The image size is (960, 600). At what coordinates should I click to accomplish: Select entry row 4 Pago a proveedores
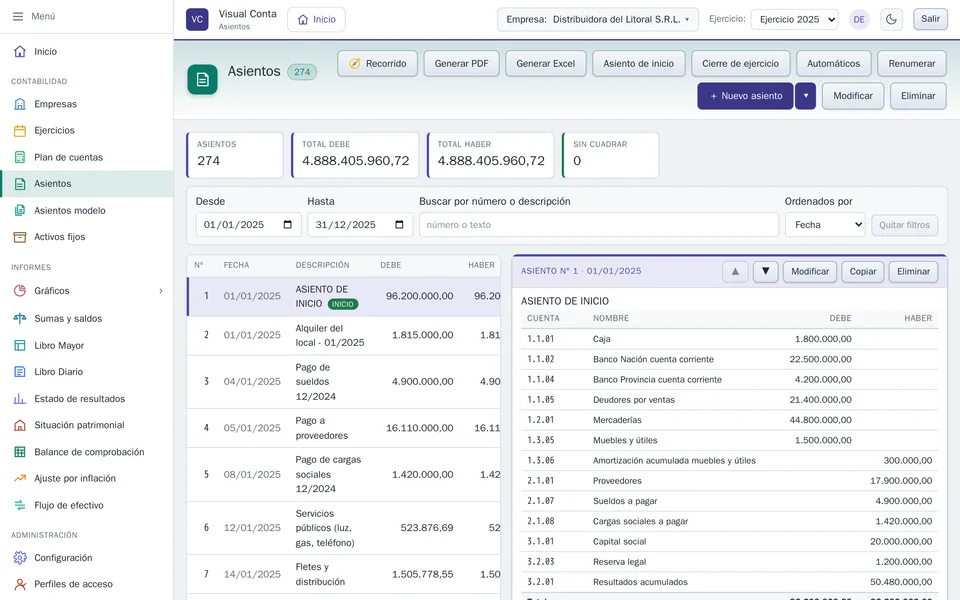(343, 428)
